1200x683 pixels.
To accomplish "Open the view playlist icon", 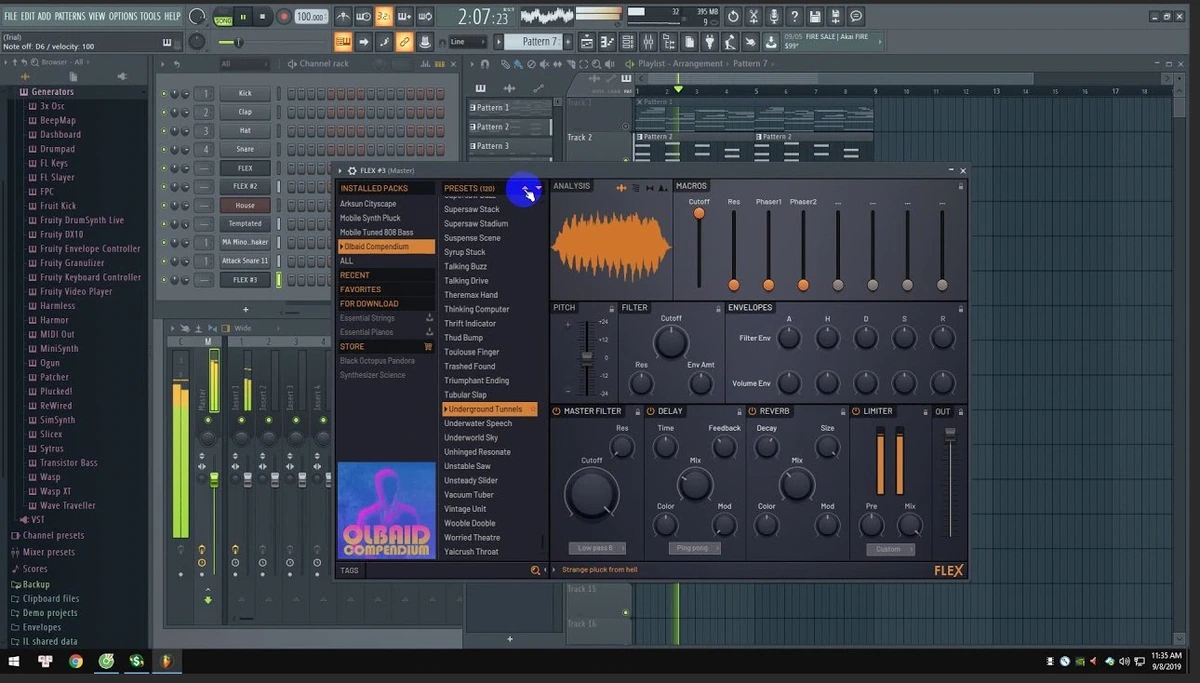I will tap(588, 42).
